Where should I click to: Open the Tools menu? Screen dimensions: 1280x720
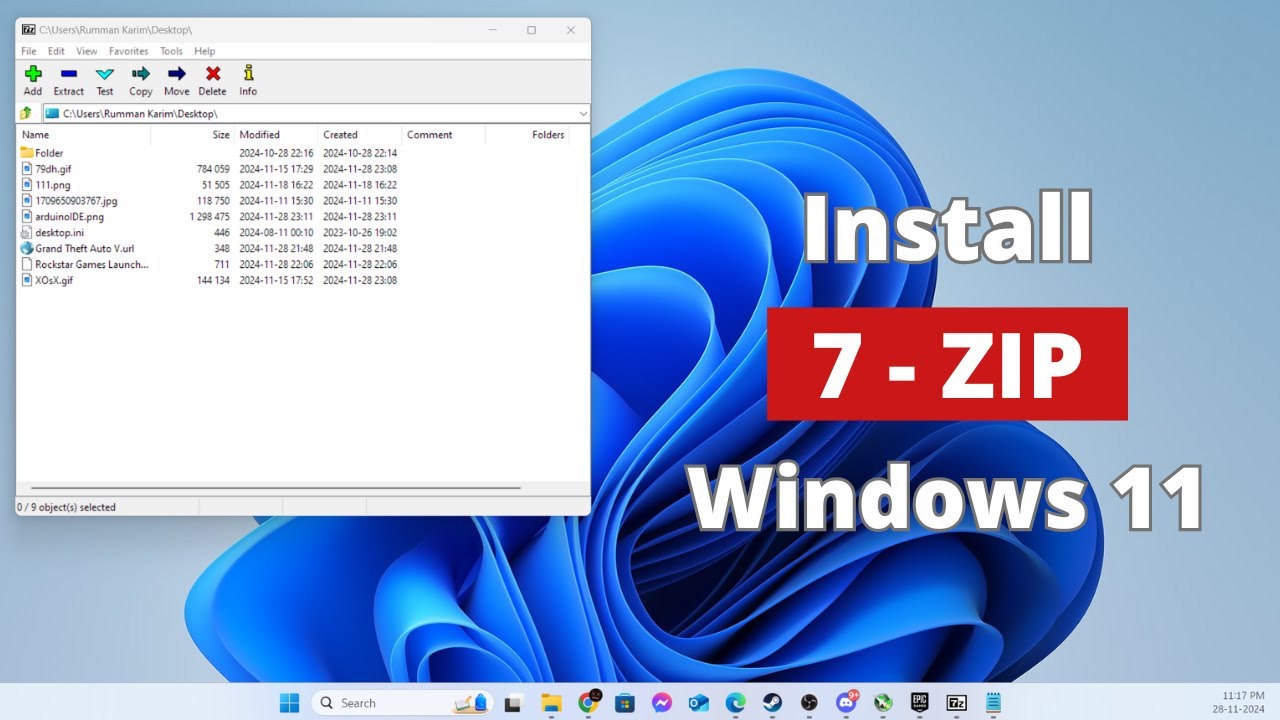click(x=171, y=51)
